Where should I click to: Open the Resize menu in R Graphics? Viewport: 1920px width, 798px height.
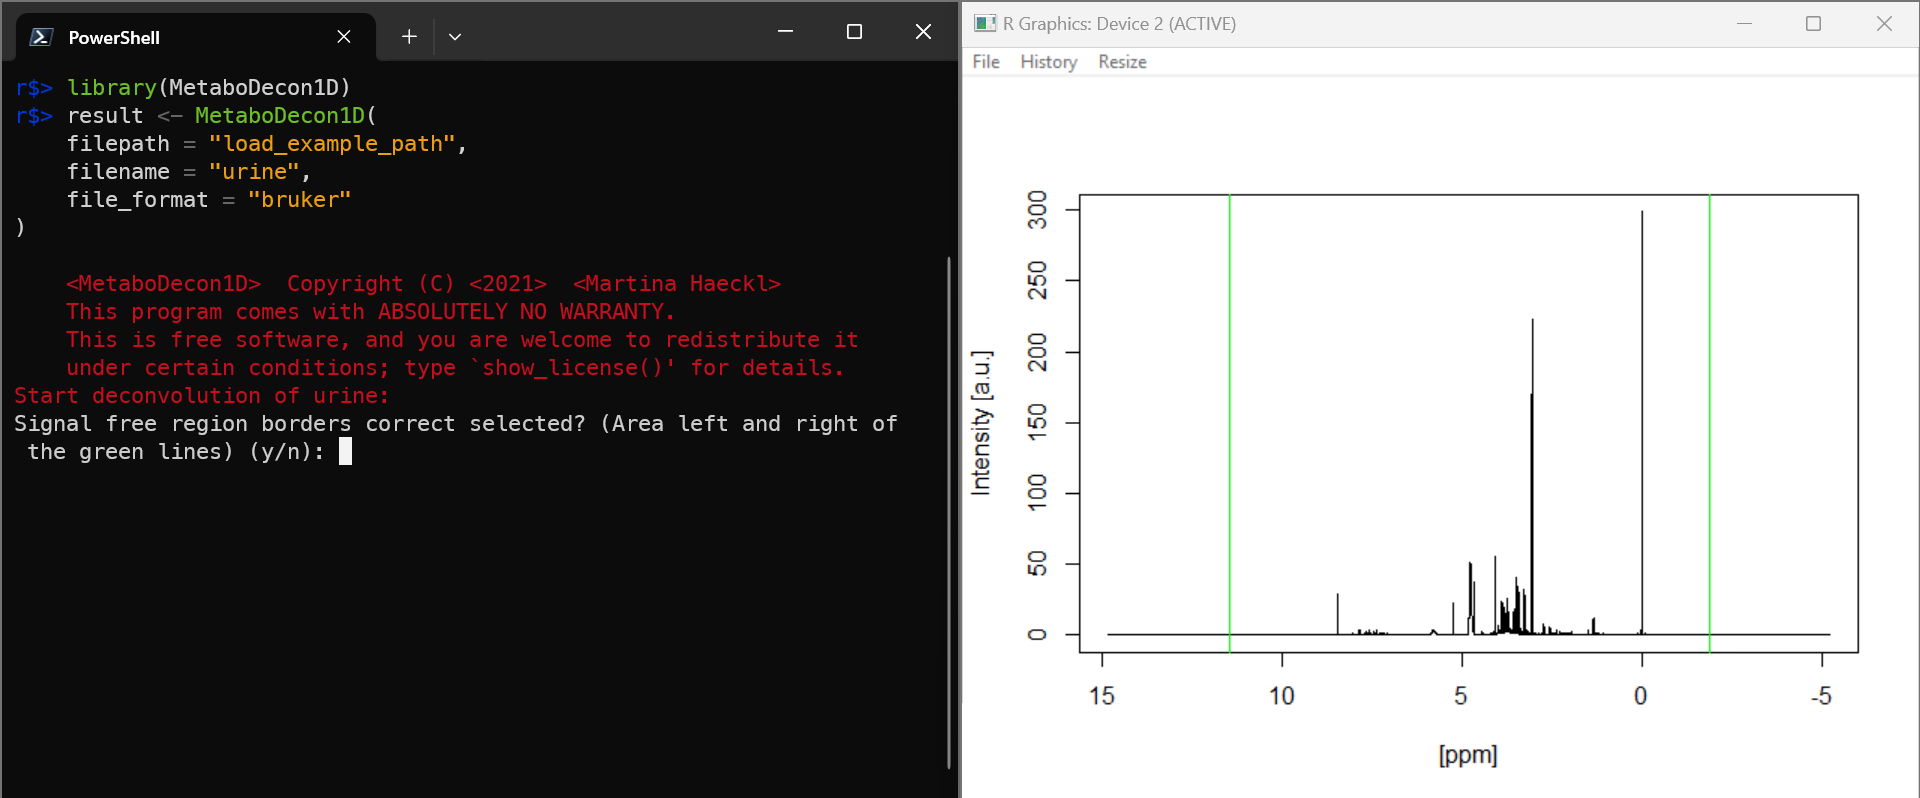pyautogui.click(x=1122, y=62)
